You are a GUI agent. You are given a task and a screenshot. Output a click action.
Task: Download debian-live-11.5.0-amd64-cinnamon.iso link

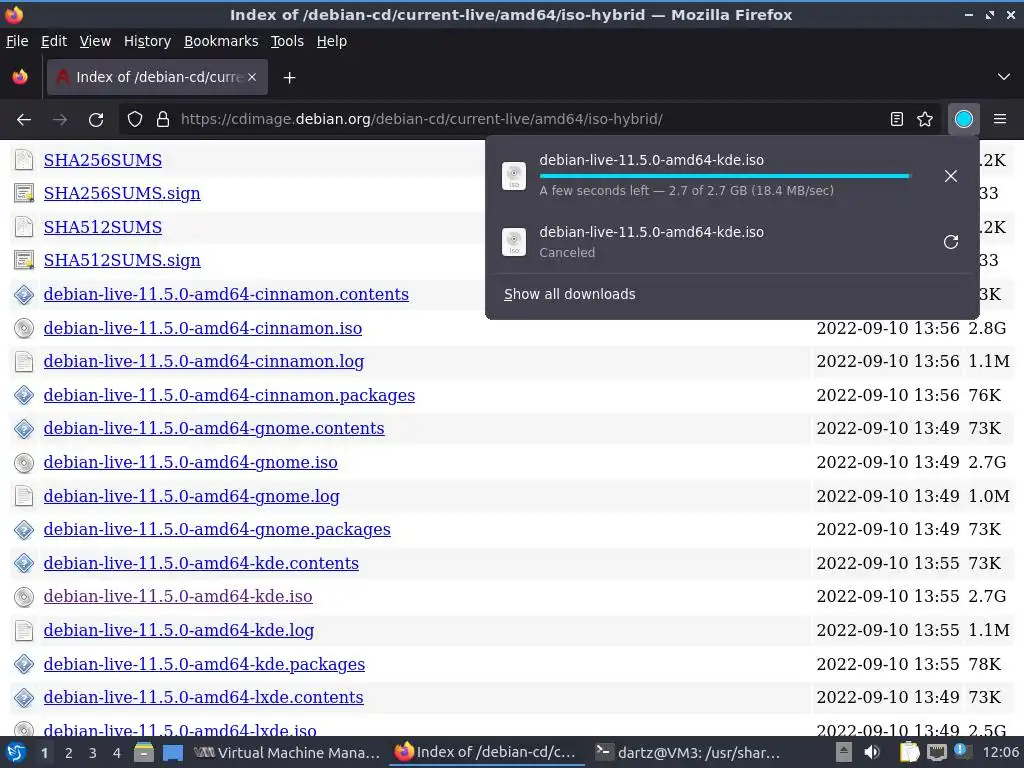click(x=202, y=328)
